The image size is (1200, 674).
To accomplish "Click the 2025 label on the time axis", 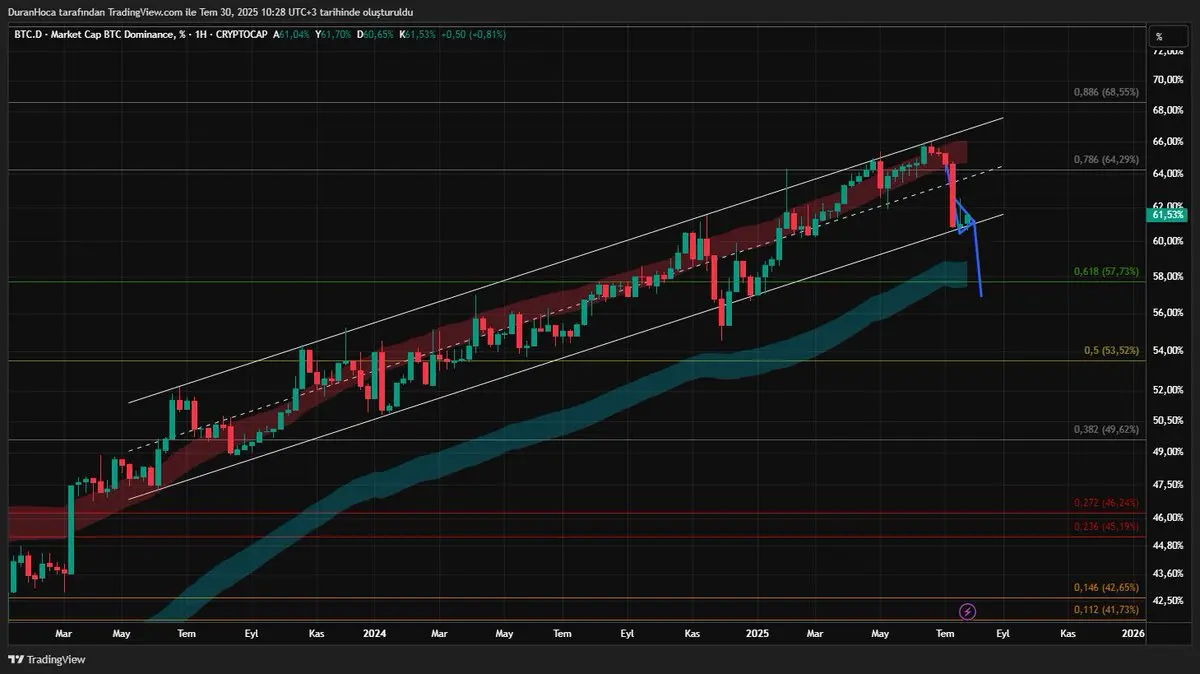I will [756, 634].
